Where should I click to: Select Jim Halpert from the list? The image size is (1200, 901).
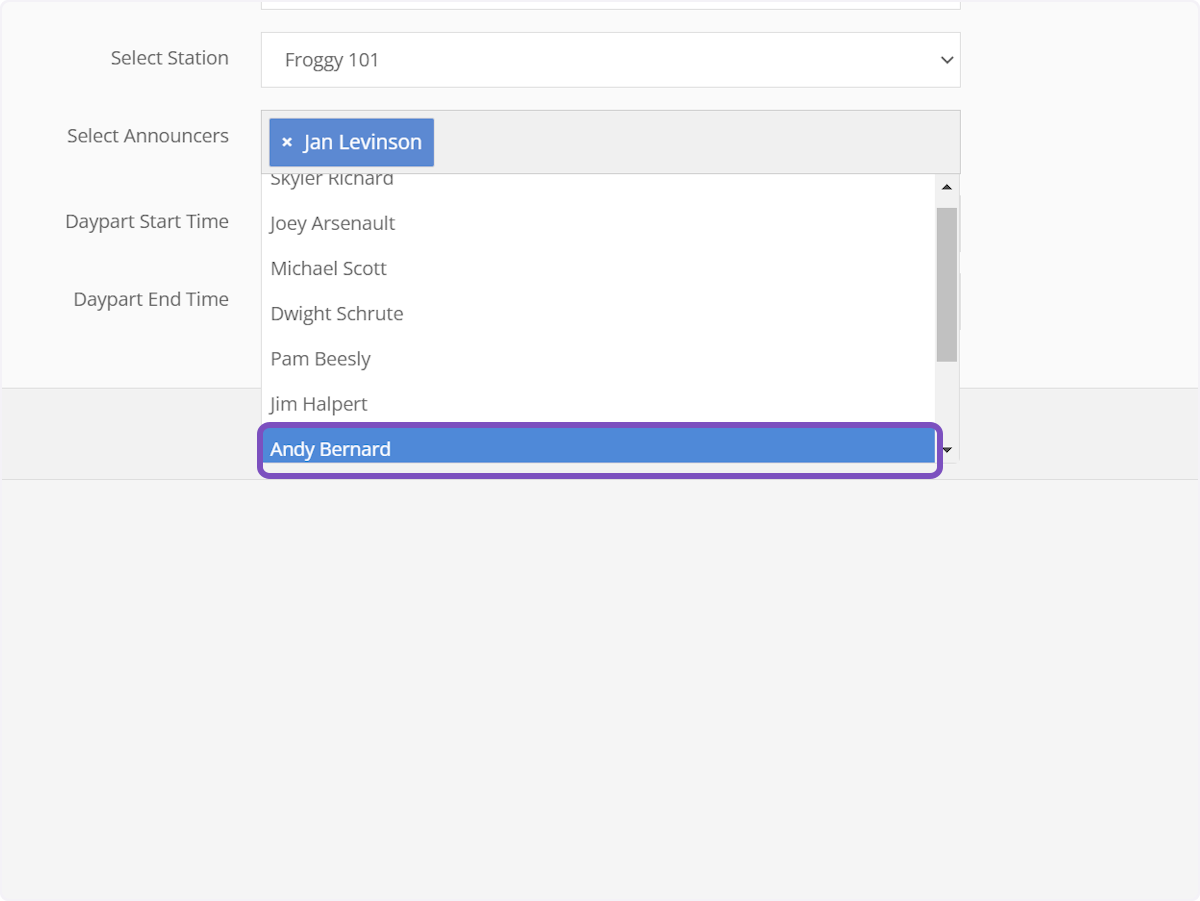coord(318,403)
